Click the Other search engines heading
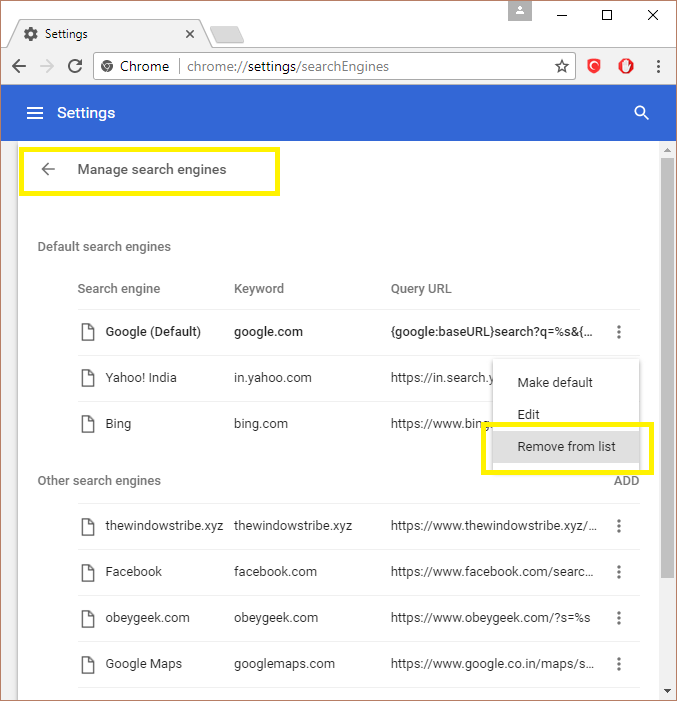This screenshot has height=701, width=677. coord(99,481)
